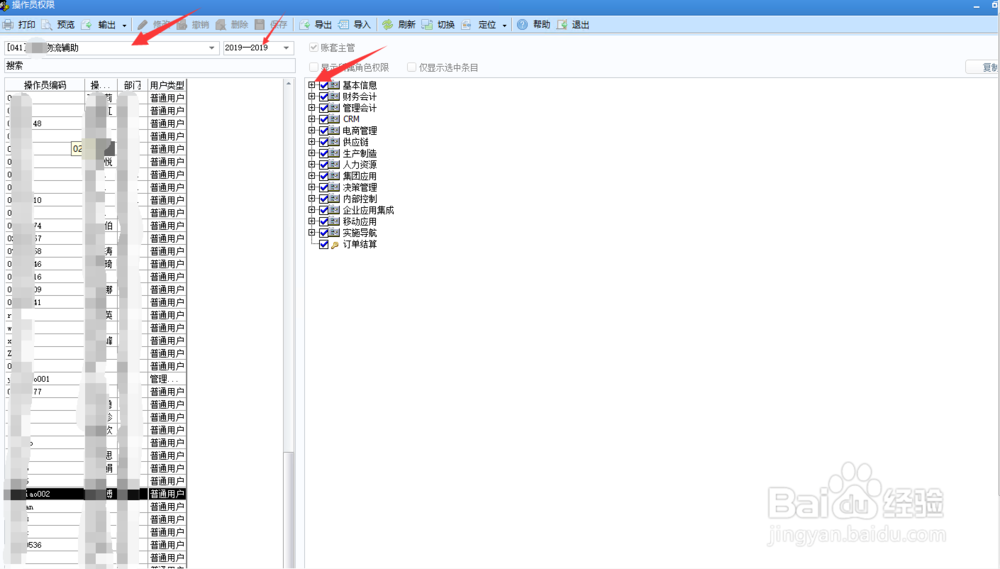Uncheck the 企业应用集成 permission checkbox
Screen dimensions: 1000x569
pyautogui.click(x=324, y=210)
